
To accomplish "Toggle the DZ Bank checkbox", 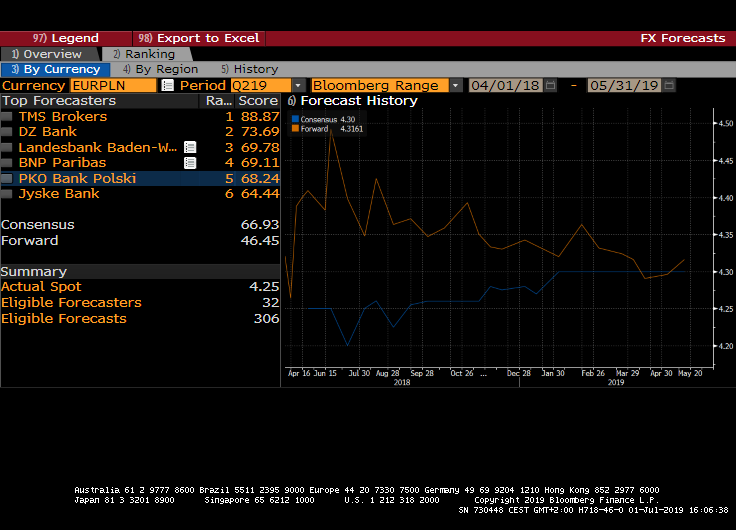I will (x=7, y=132).
